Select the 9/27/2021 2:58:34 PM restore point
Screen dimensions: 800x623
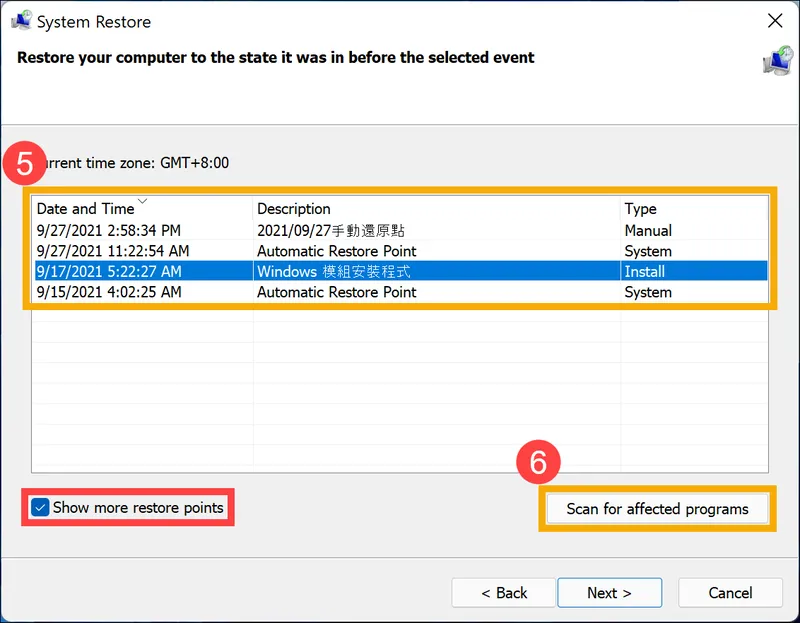[x=109, y=230]
